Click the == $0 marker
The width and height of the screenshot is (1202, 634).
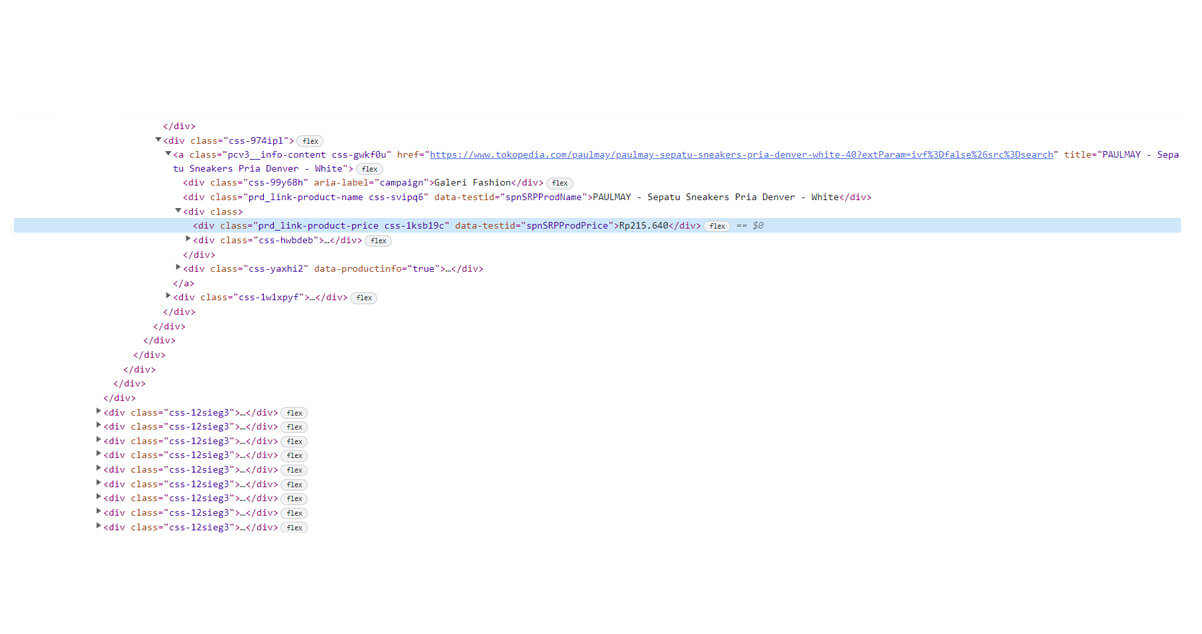[750, 226]
